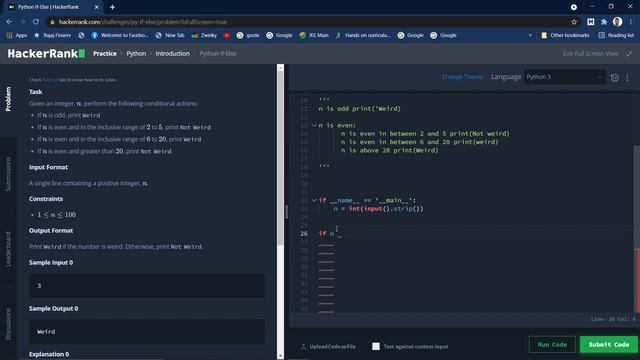The image size is (640, 360).
Task: Select the Submissions side tab
Action: [x=8, y=174]
